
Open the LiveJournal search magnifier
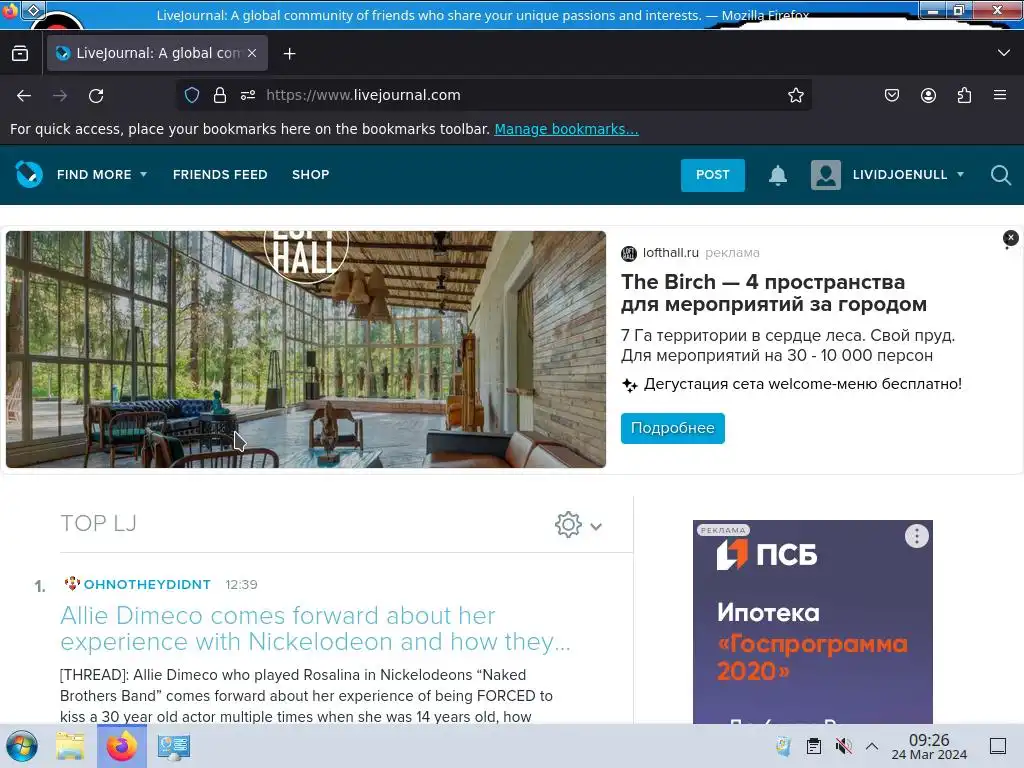[1000, 175]
